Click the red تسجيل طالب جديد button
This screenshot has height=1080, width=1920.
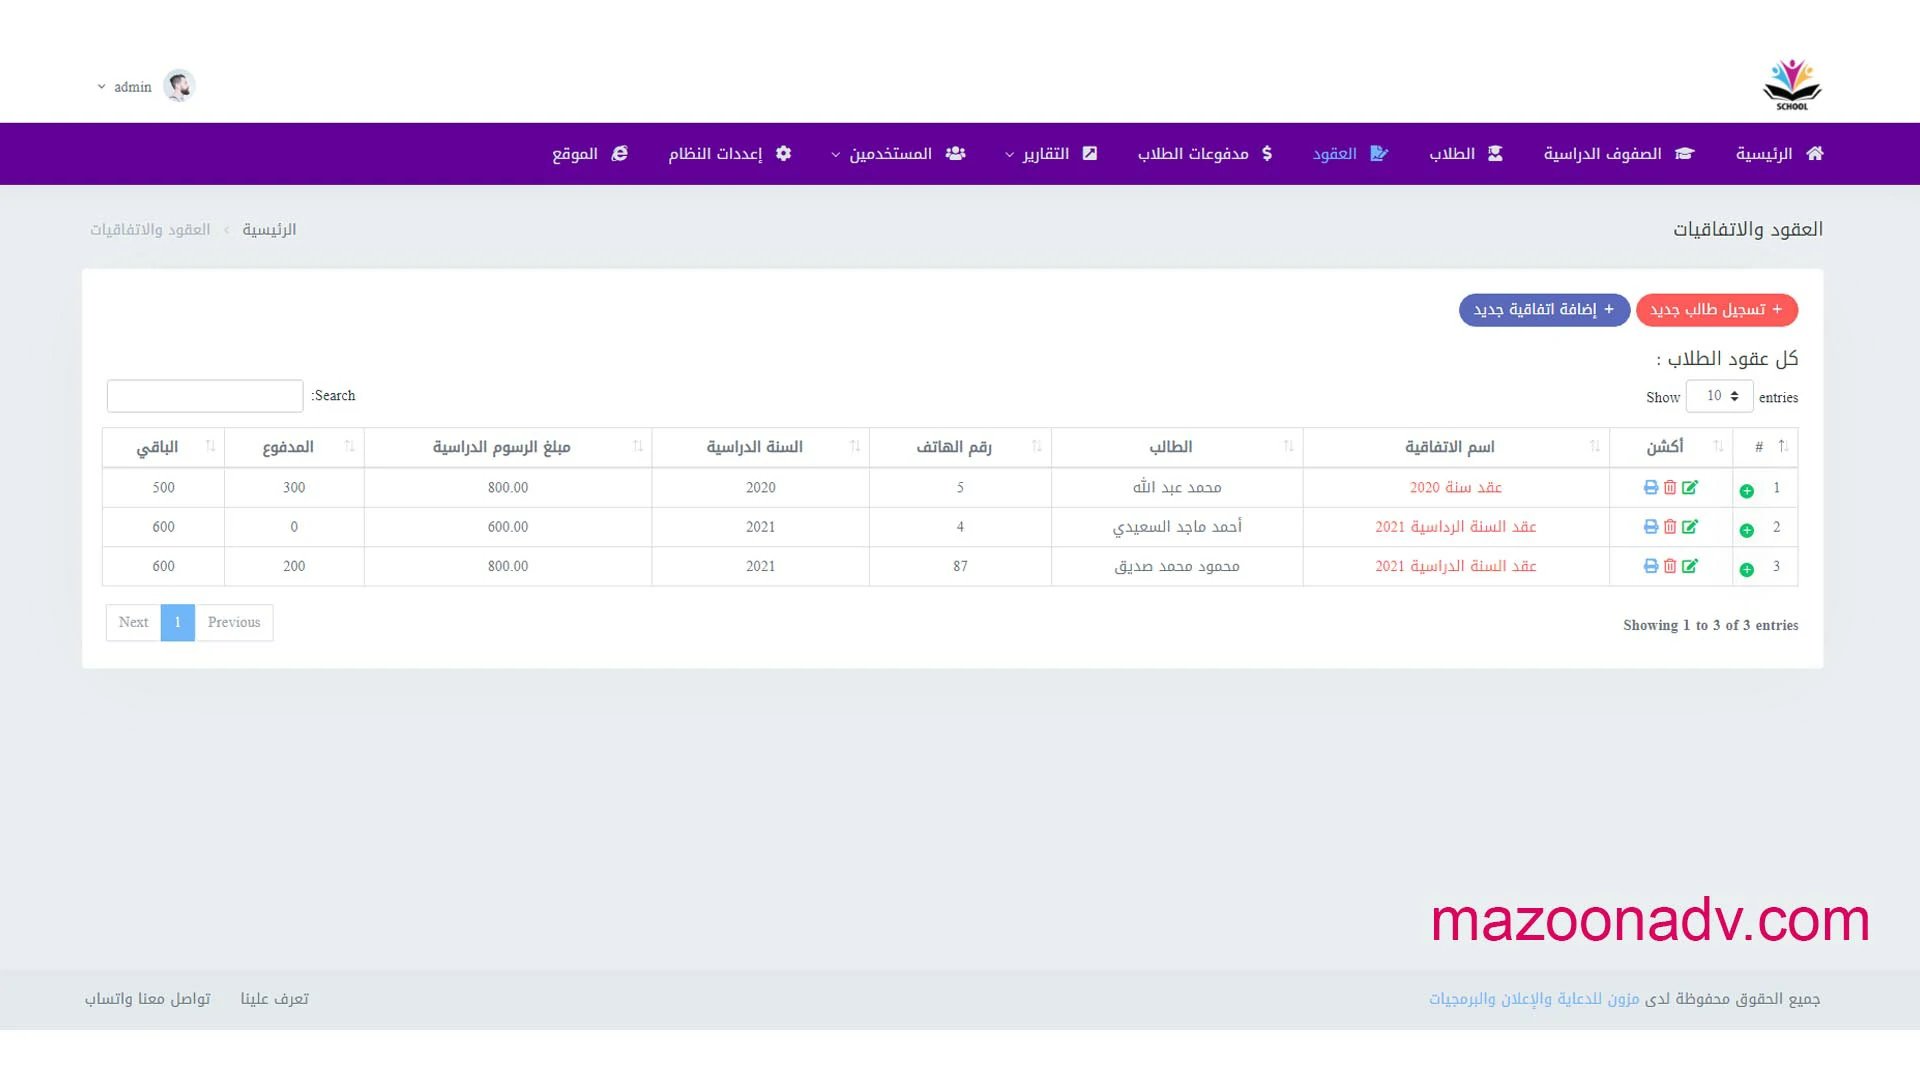[1716, 310]
